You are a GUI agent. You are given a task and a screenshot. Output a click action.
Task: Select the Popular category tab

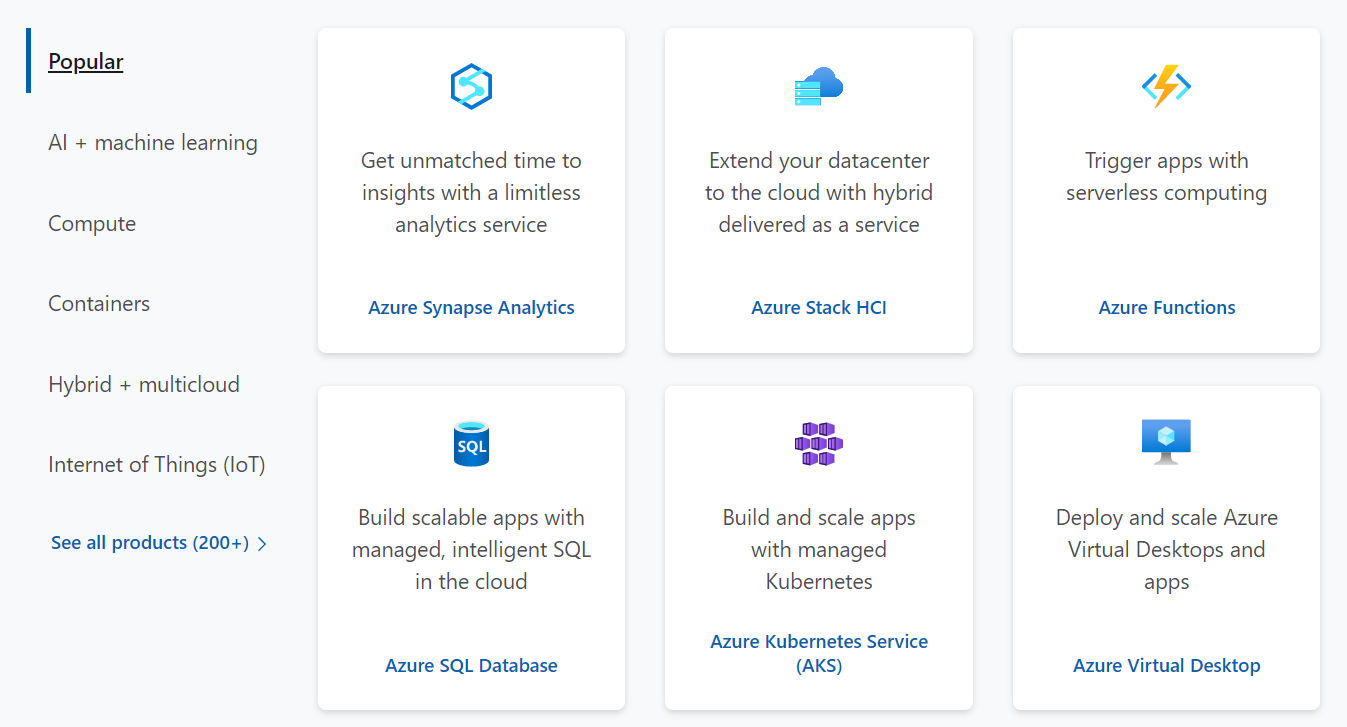[86, 61]
